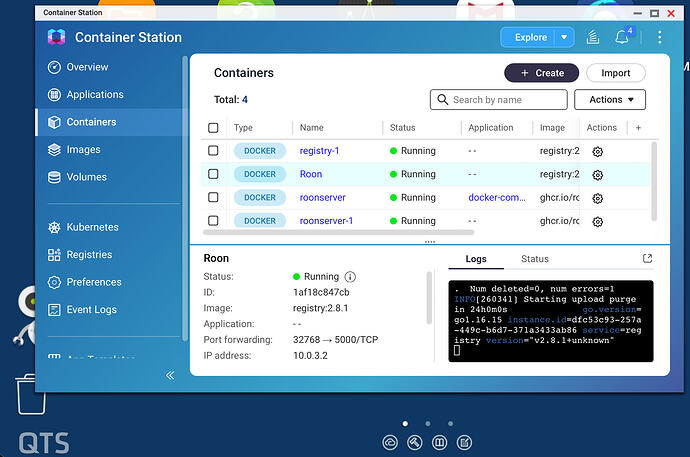Screen dimensions: 690x457
Task: Go to Applications in the sidebar
Action: (x=86, y=95)
